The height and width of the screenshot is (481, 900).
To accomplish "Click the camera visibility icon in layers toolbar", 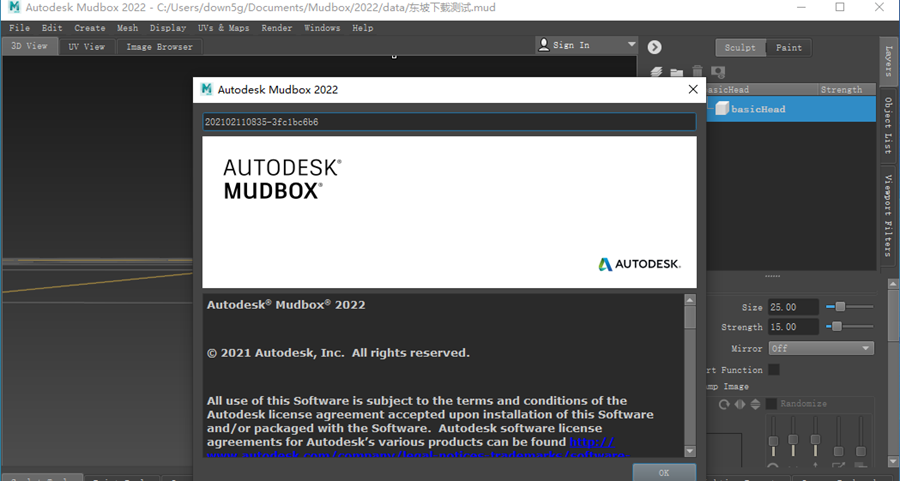I will pos(718,72).
